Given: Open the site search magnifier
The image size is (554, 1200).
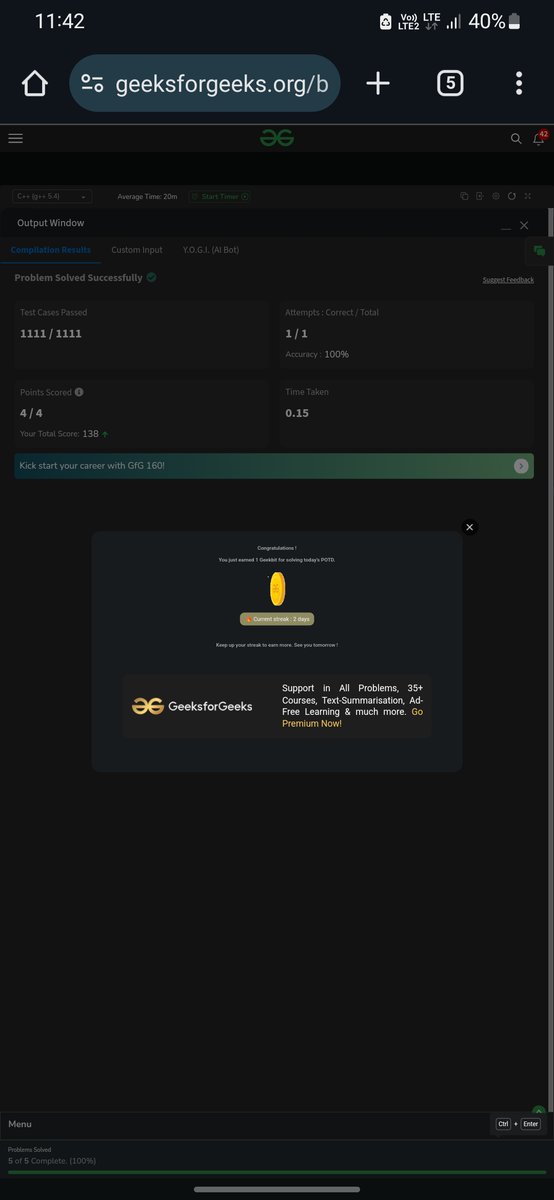Looking at the screenshot, I should pos(516,139).
